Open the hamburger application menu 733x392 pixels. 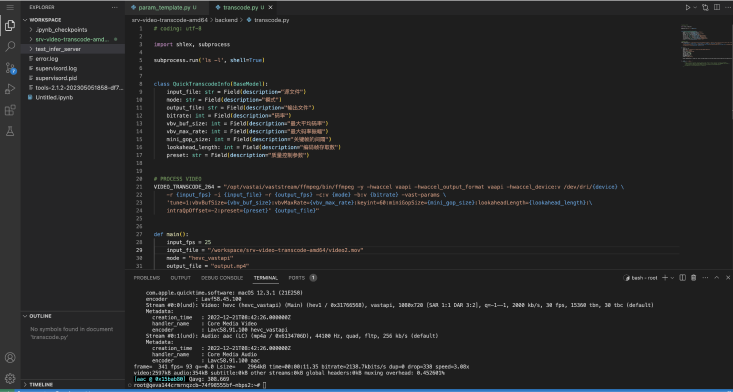tap(10, 7)
